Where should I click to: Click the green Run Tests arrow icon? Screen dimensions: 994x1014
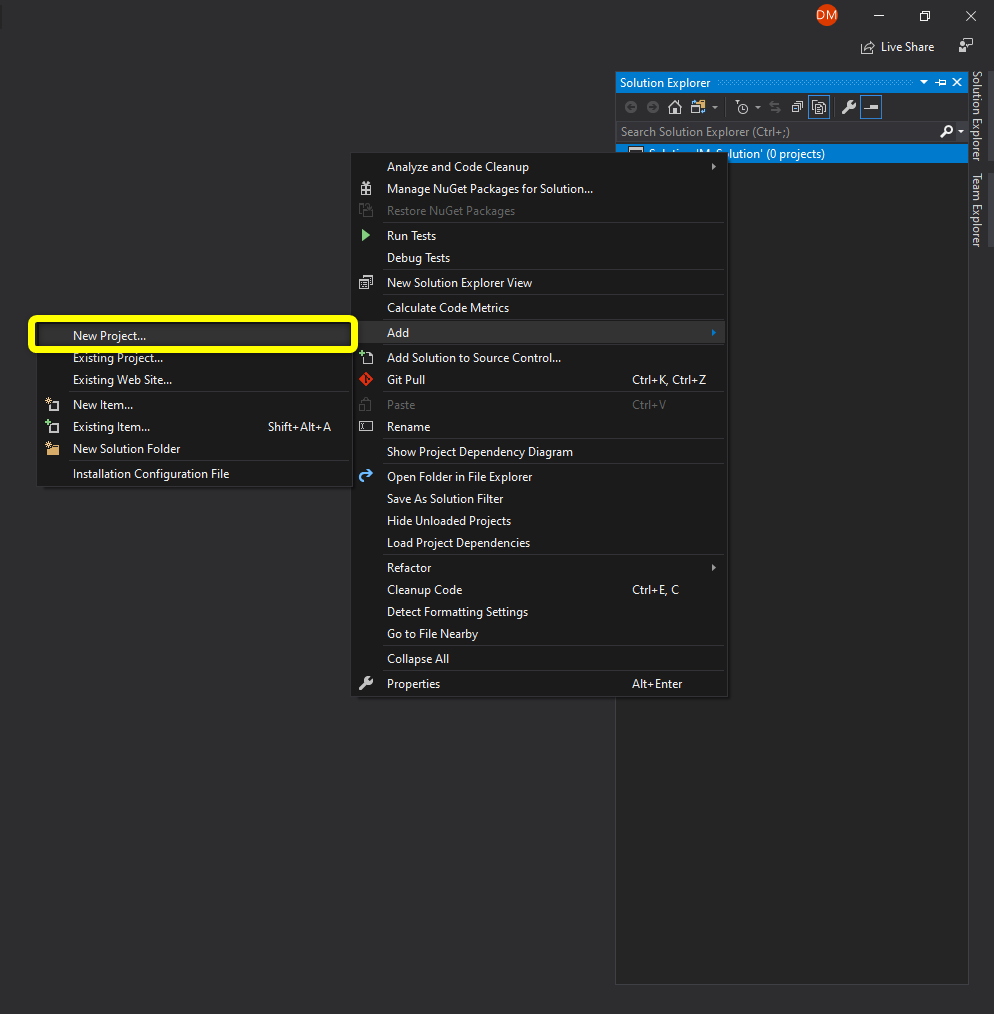coord(366,235)
